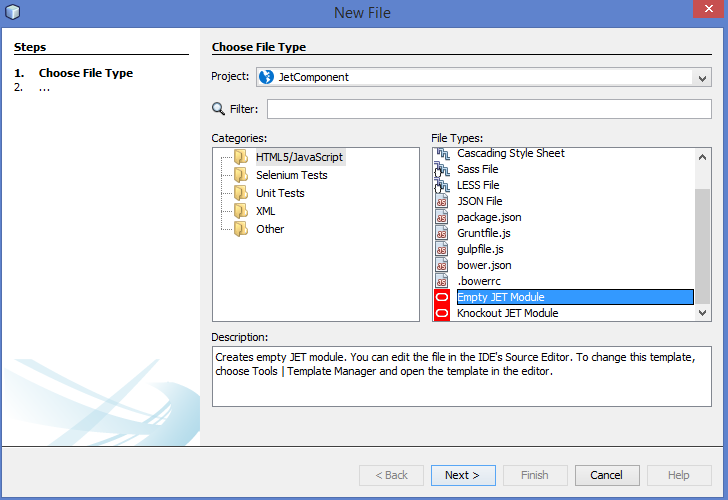Close the New File dialog
This screenshot has height=500, width=728.
(x=708, y=9)
